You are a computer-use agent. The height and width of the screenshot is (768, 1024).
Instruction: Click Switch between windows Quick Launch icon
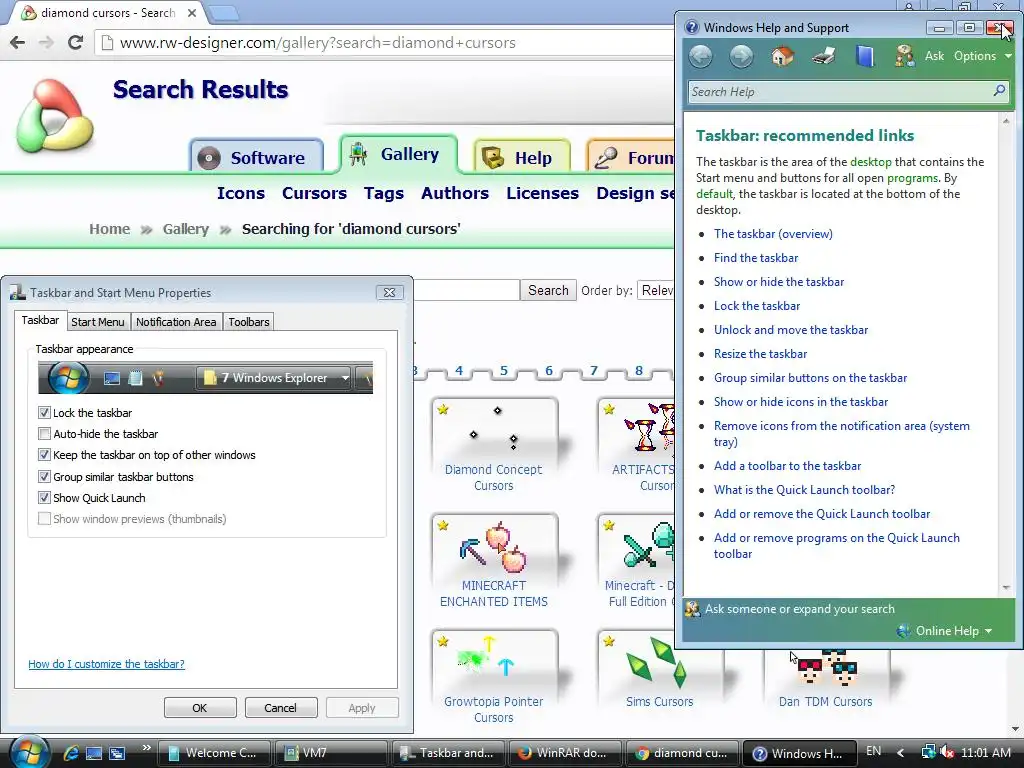[117, 753]
